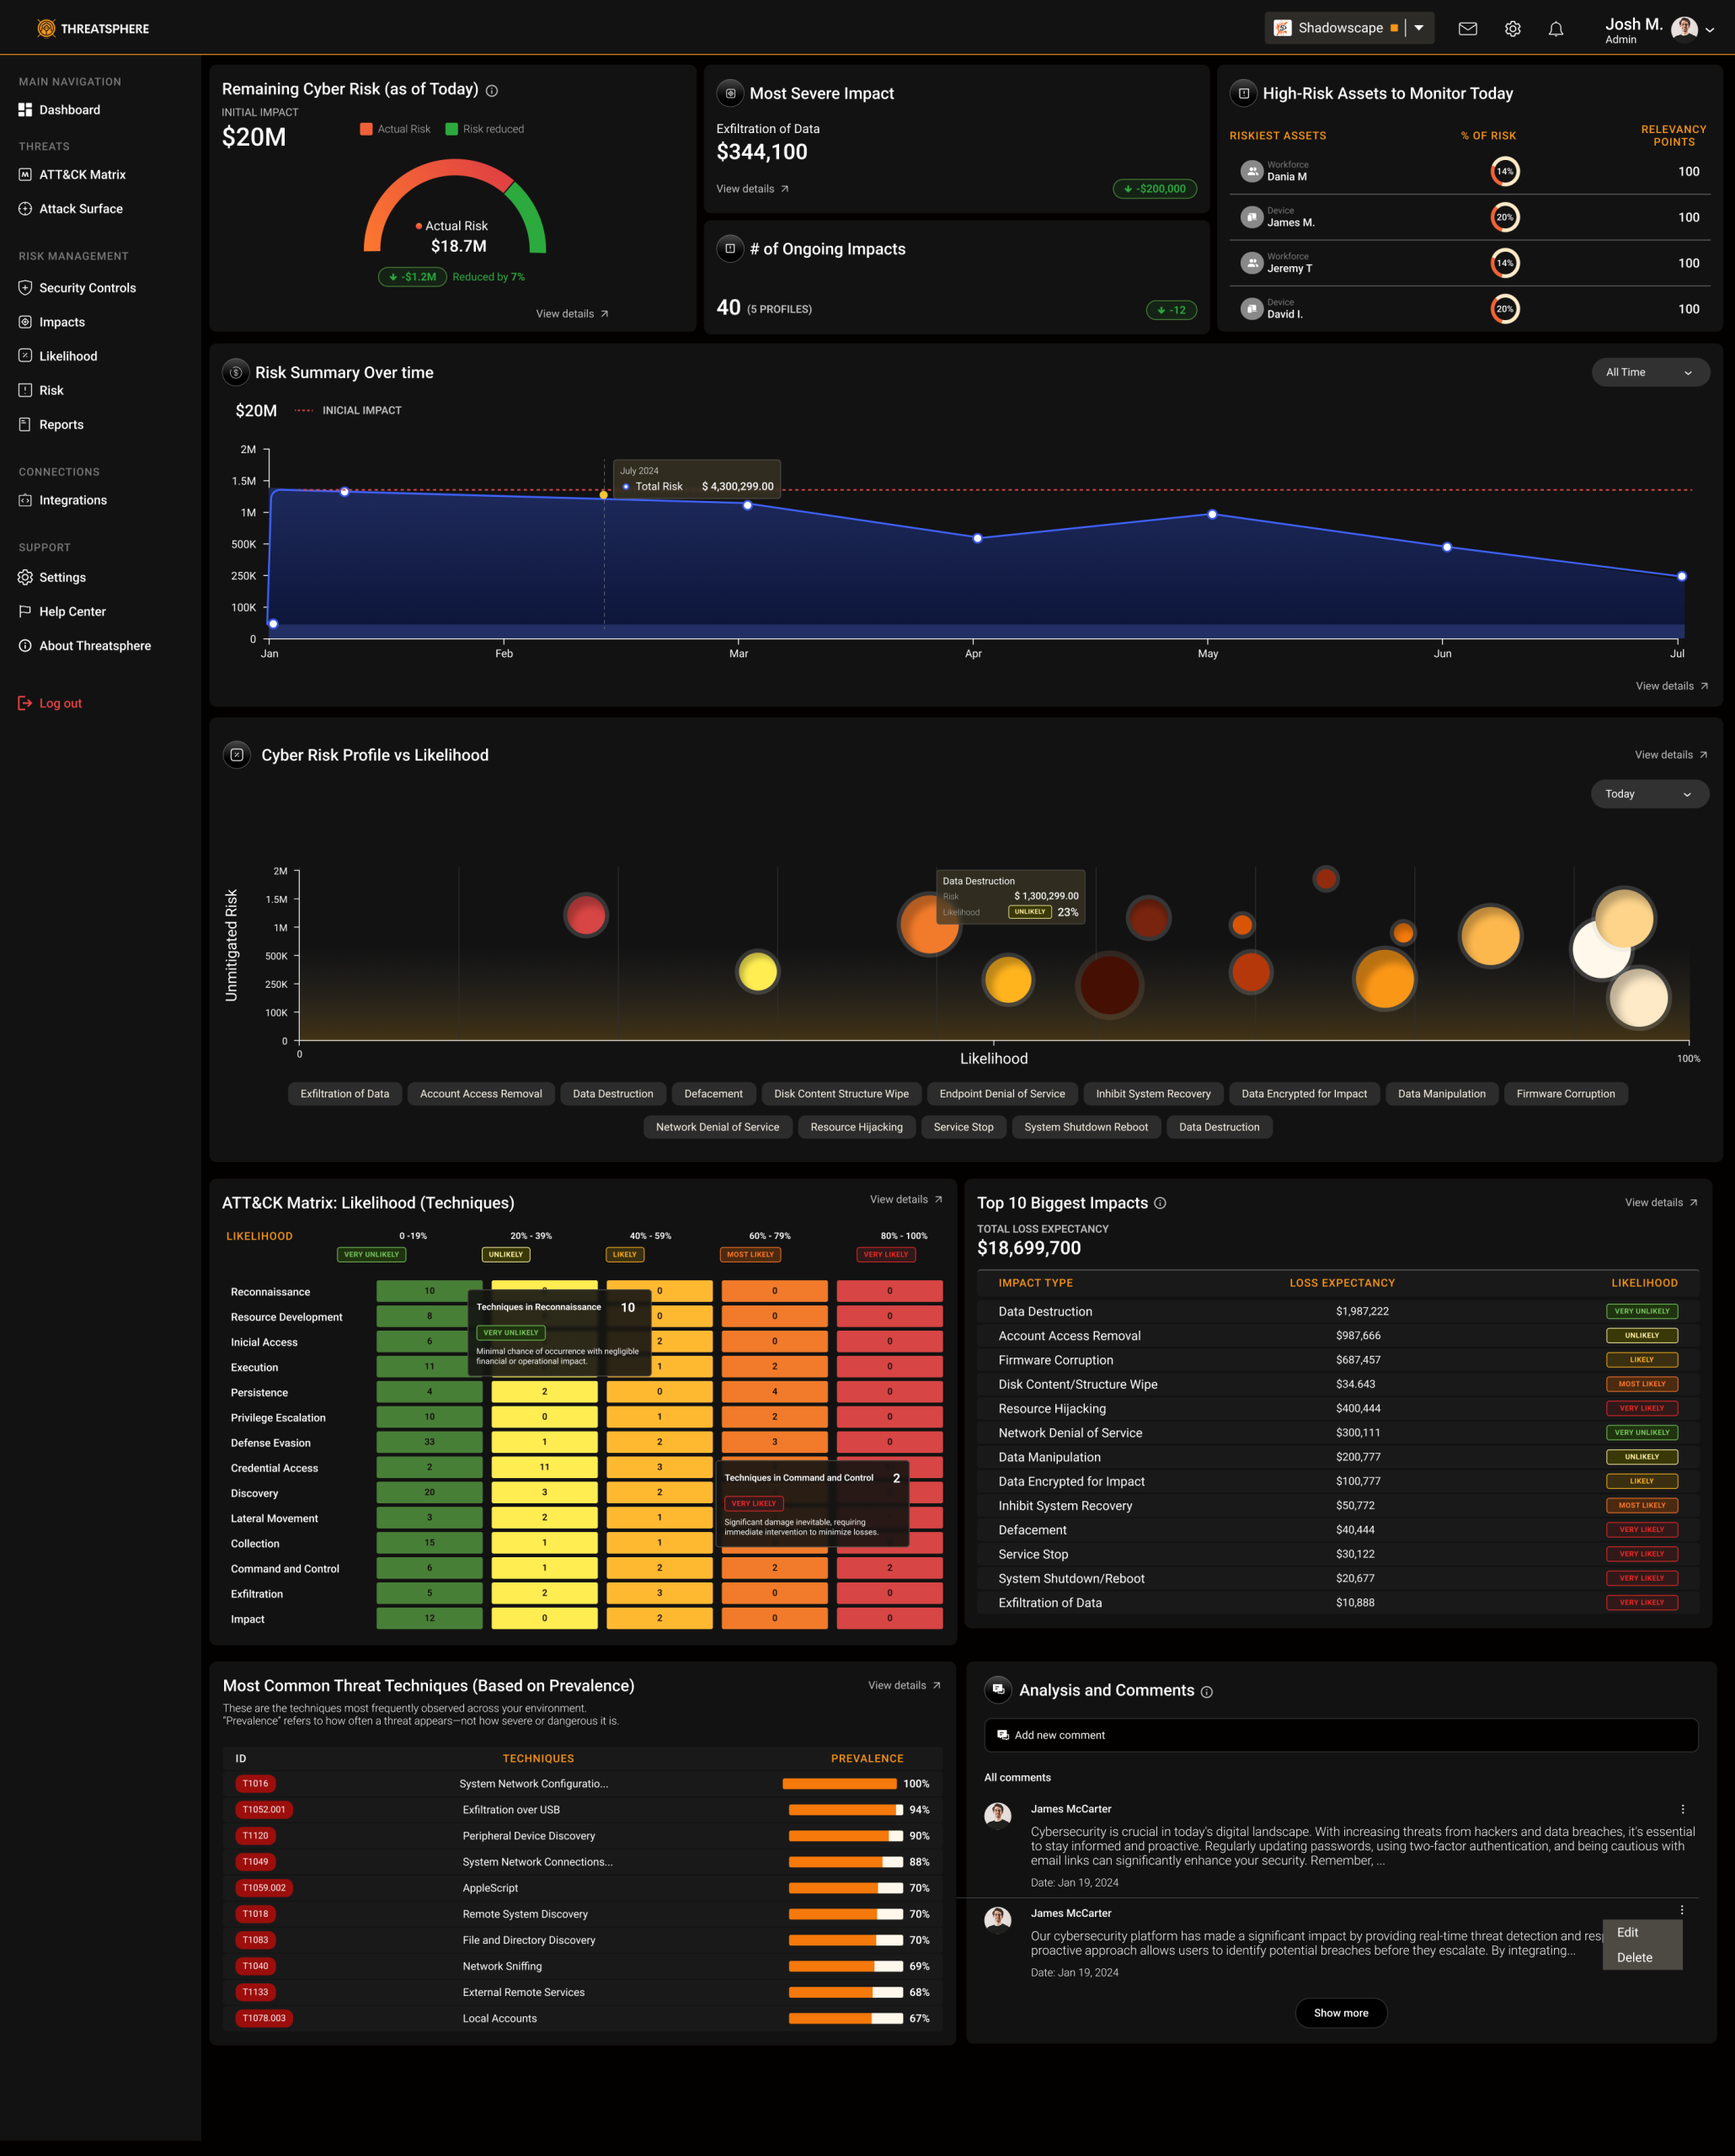Image resolution: width=1735 pixels, height=2156 pixels.
Task: Select Attack Surface in the navigation
Action: coord(79,208)
